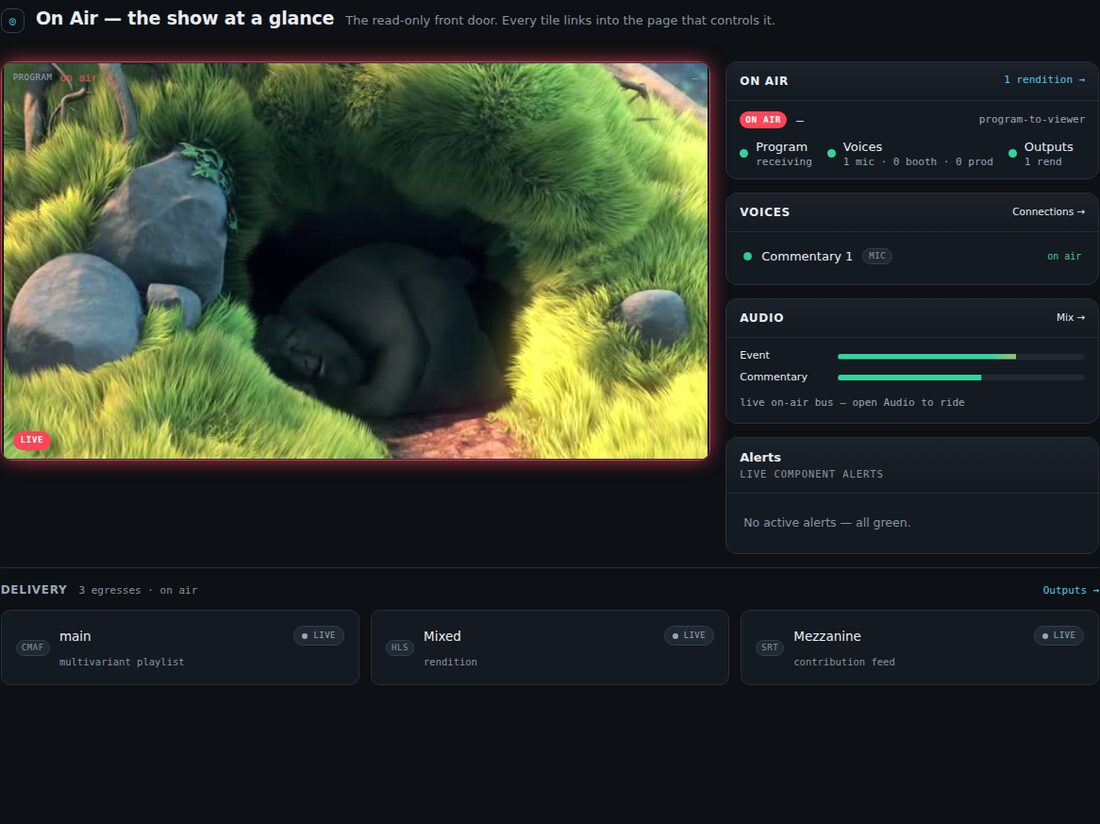Image resolution: width=1100 pixels, height=824 pixels.
Task: Click the '3 egresses · on air' text
Action: pyautogui.click(x=138, y=590)
